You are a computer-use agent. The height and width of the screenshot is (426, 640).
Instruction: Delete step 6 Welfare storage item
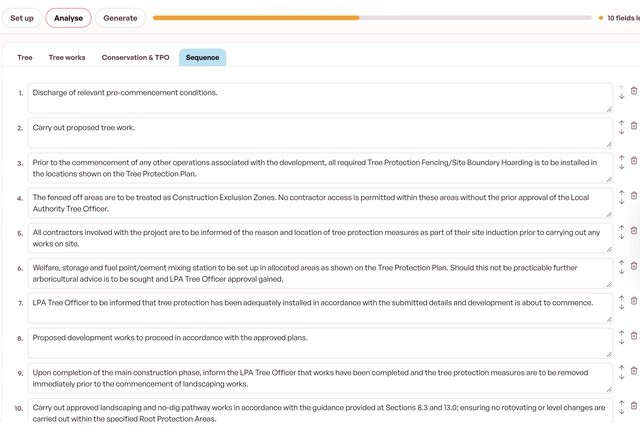tap(633, 266)
